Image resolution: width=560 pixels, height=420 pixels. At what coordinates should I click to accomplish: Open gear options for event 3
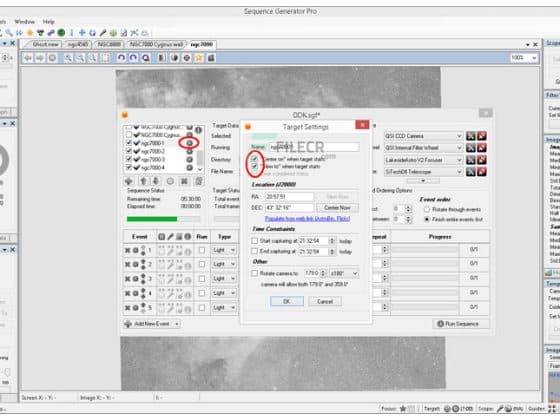point(136,279)
